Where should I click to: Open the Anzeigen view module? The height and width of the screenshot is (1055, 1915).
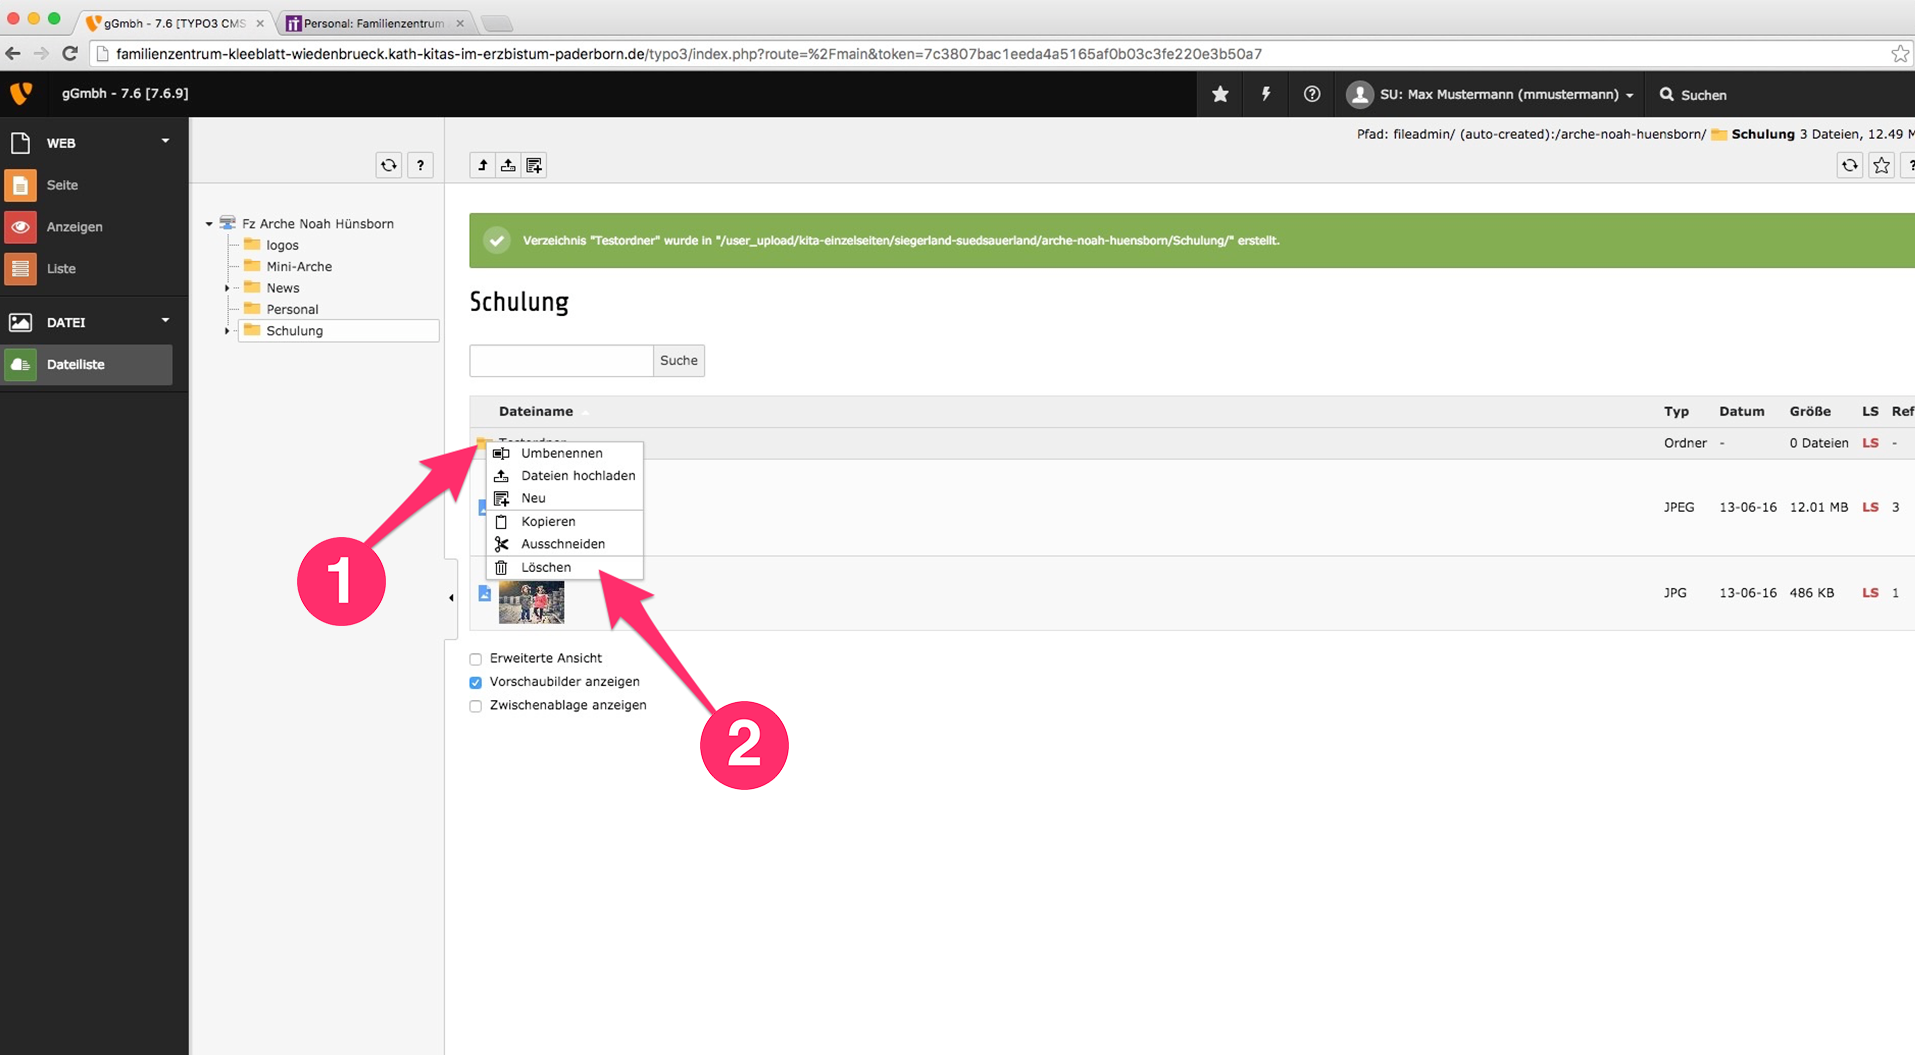click(x=74, y=227)
